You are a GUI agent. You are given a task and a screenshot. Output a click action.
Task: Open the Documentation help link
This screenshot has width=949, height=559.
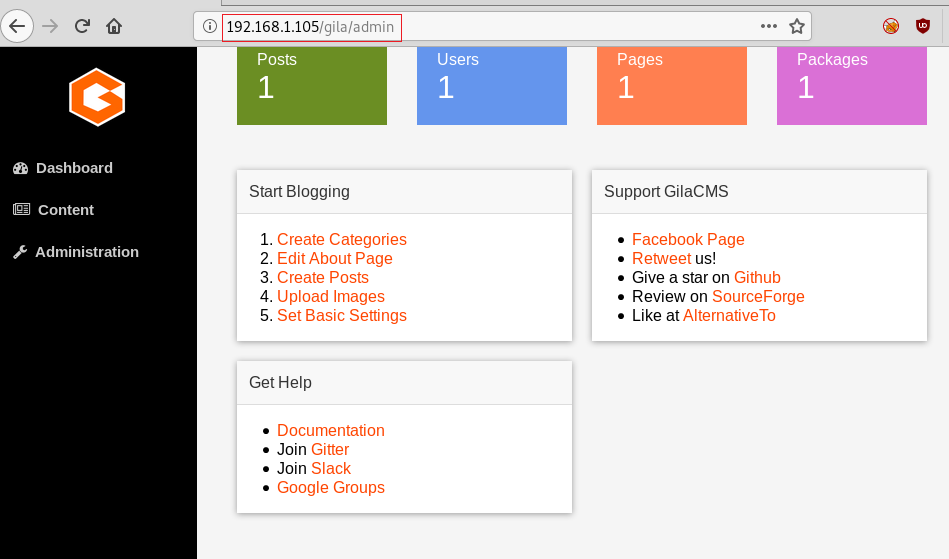pos(331,430)
